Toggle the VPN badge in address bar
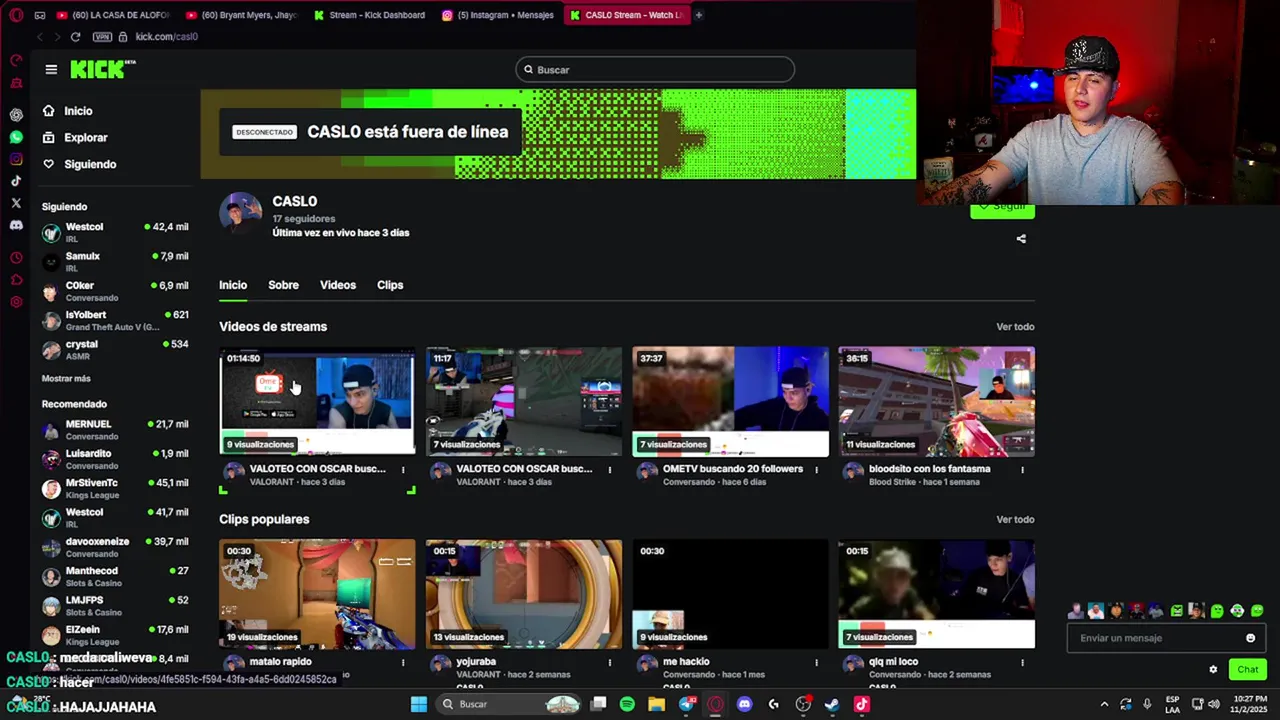 pyautogui.click(x=102, y=37)
